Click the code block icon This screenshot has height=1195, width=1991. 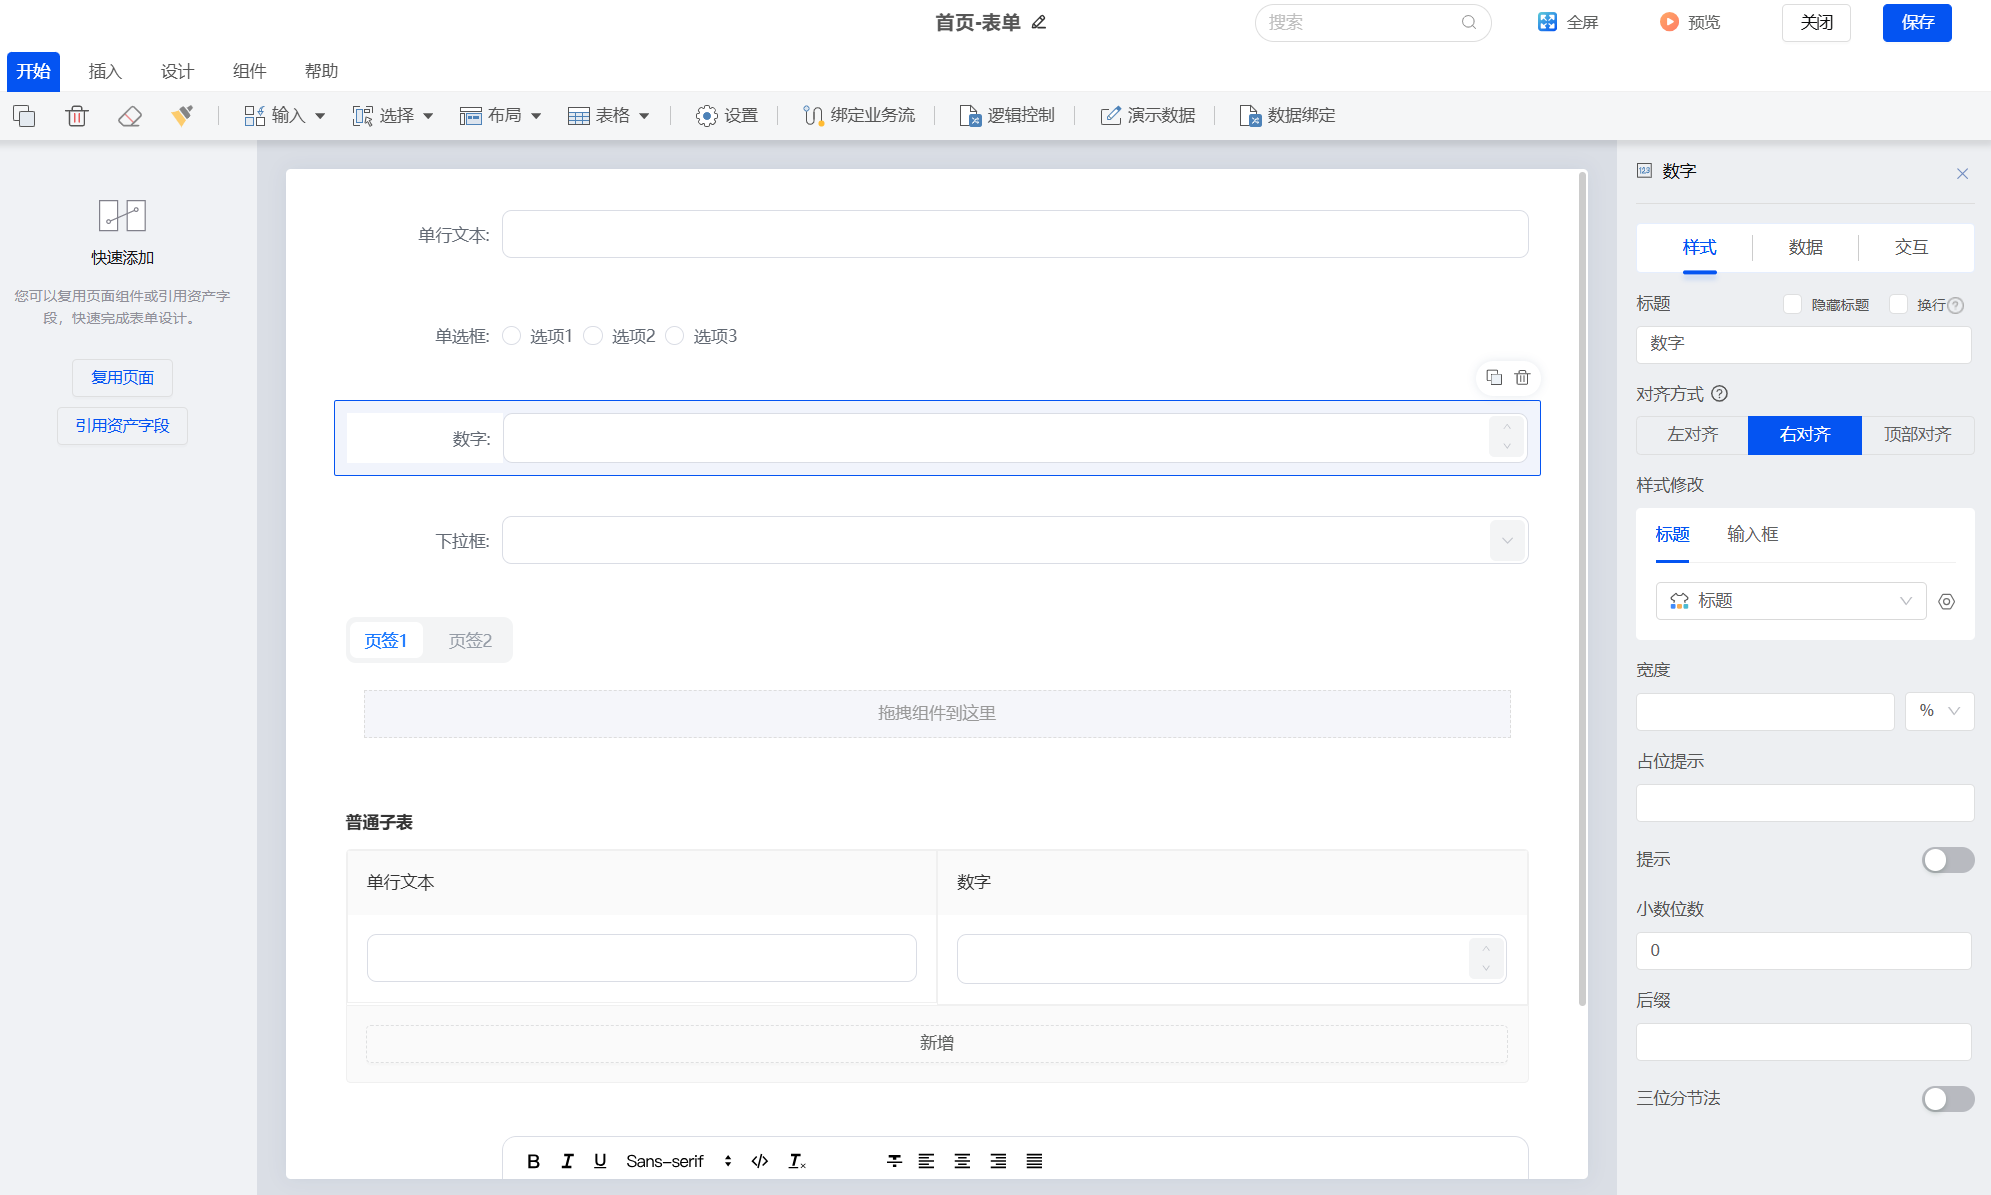point(760,1161)
